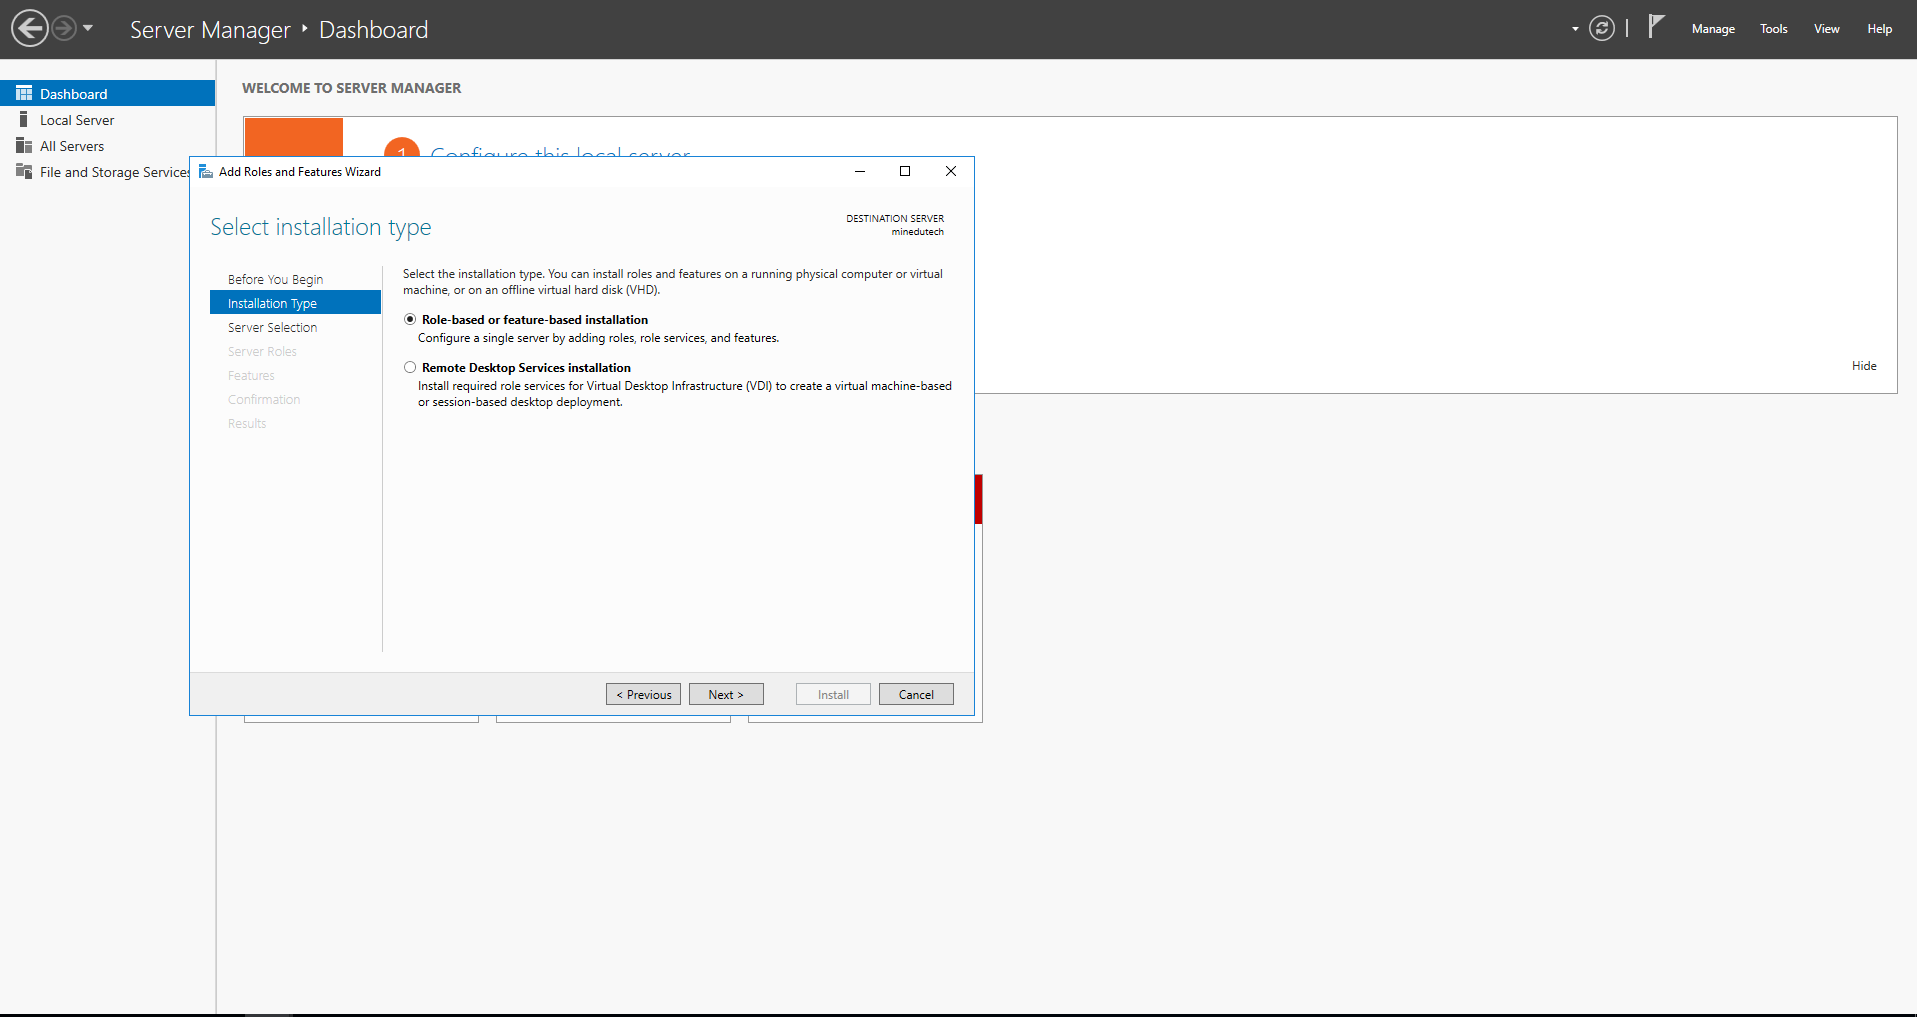The image size is (1917, 1017).
Task: Hide the welcome tile panel
Action: pyautogui.click(x=1863, y=366)
